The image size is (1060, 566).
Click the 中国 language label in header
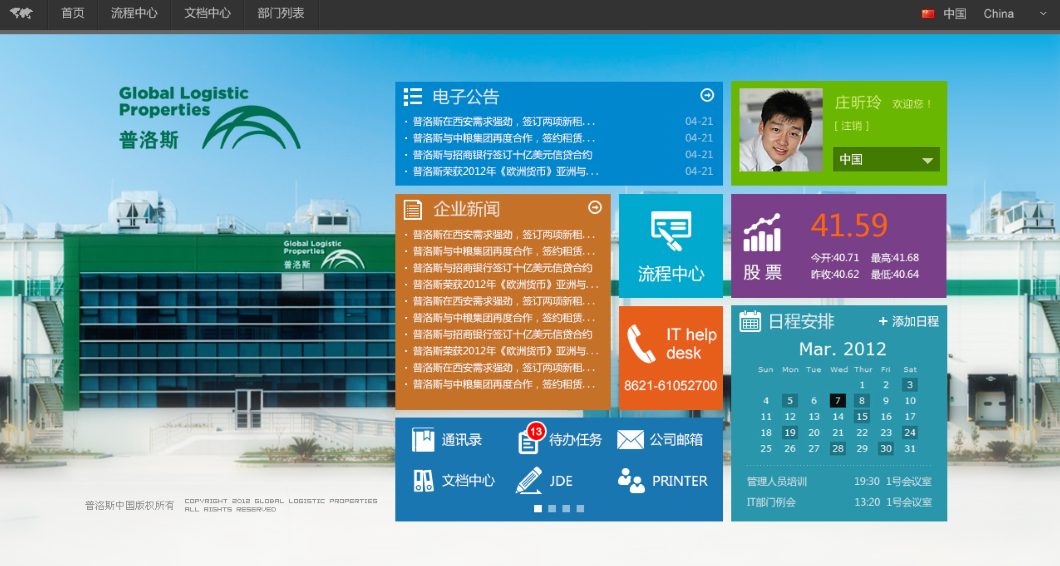[x=955, y=14]
